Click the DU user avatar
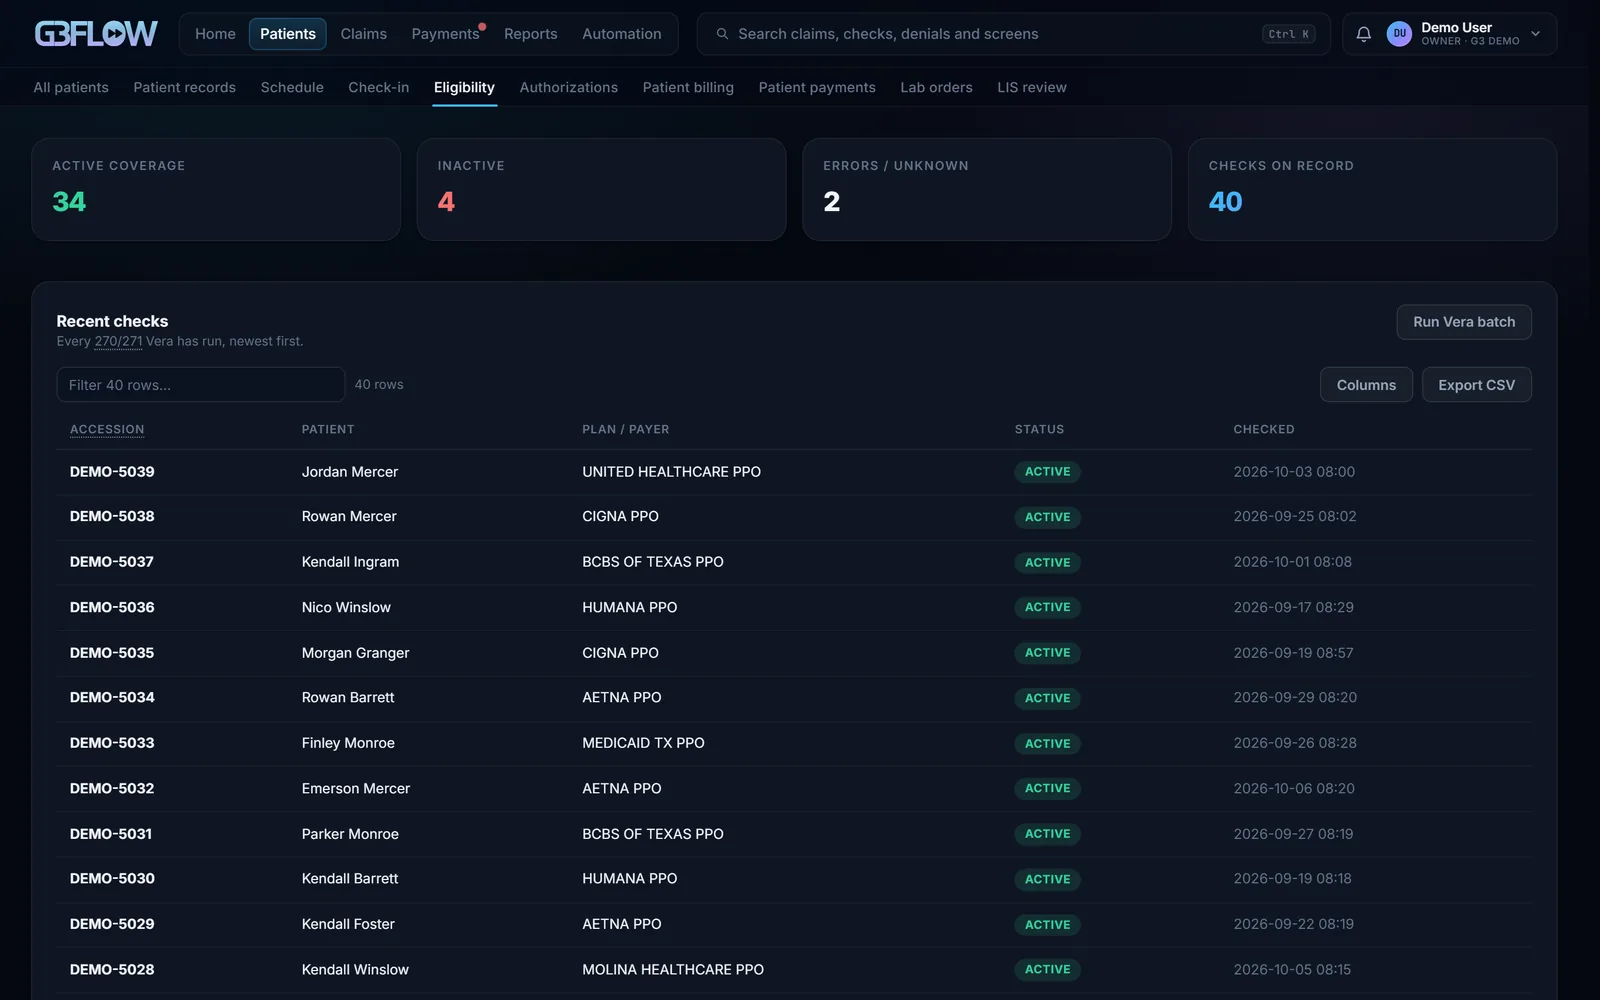This screenshot has width=1600, height=1000. (1399, 34)
